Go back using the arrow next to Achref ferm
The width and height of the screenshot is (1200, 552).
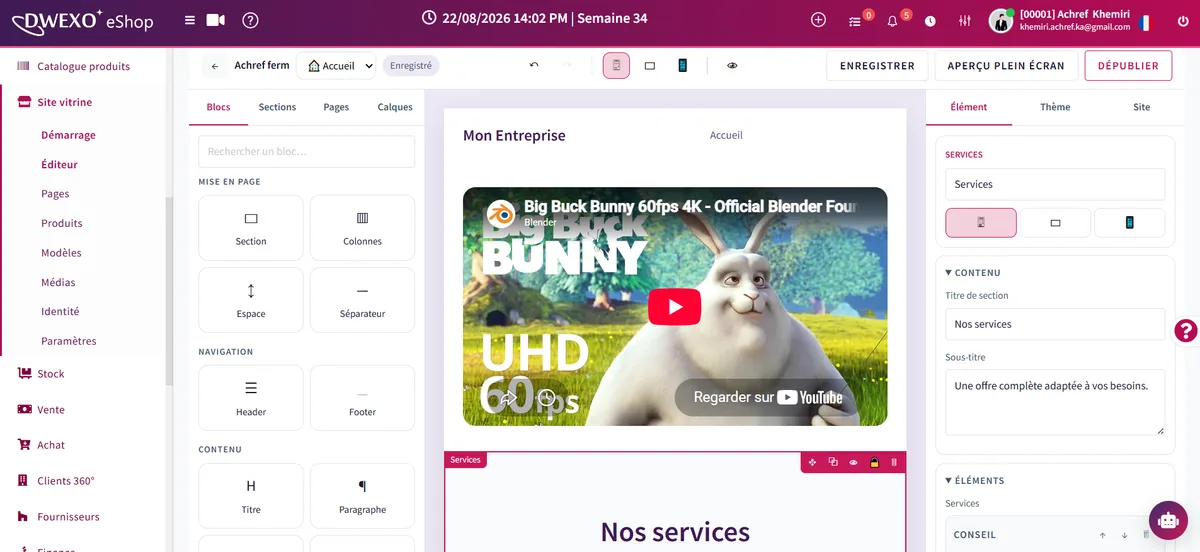coord(215,66)
